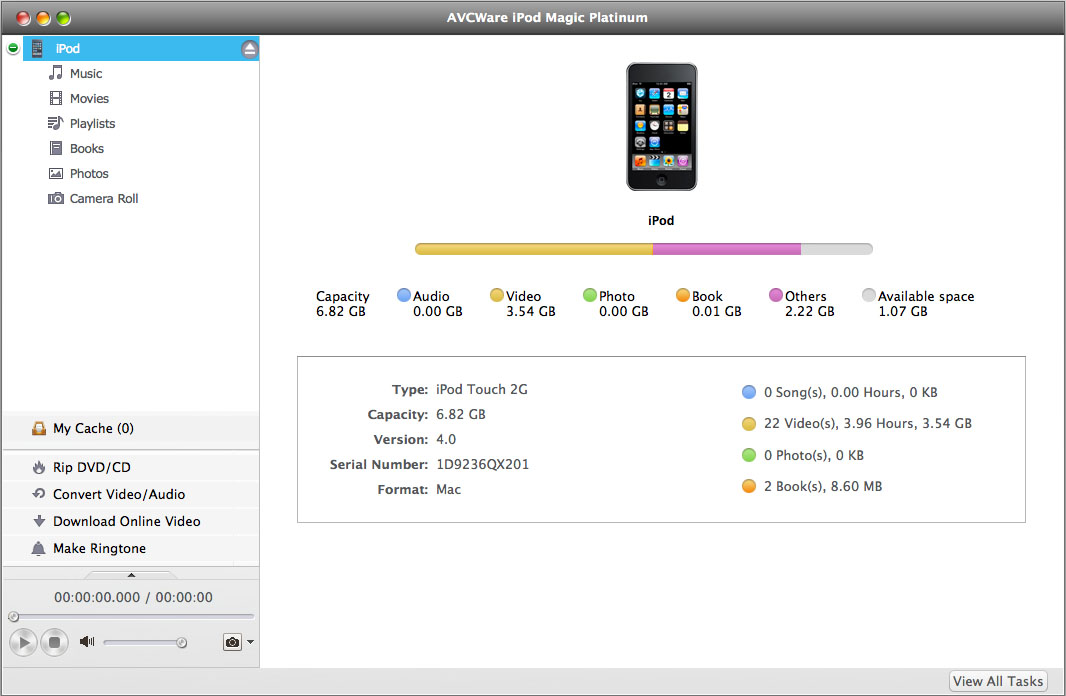Mute the volume speaker icon

[87, 641]
